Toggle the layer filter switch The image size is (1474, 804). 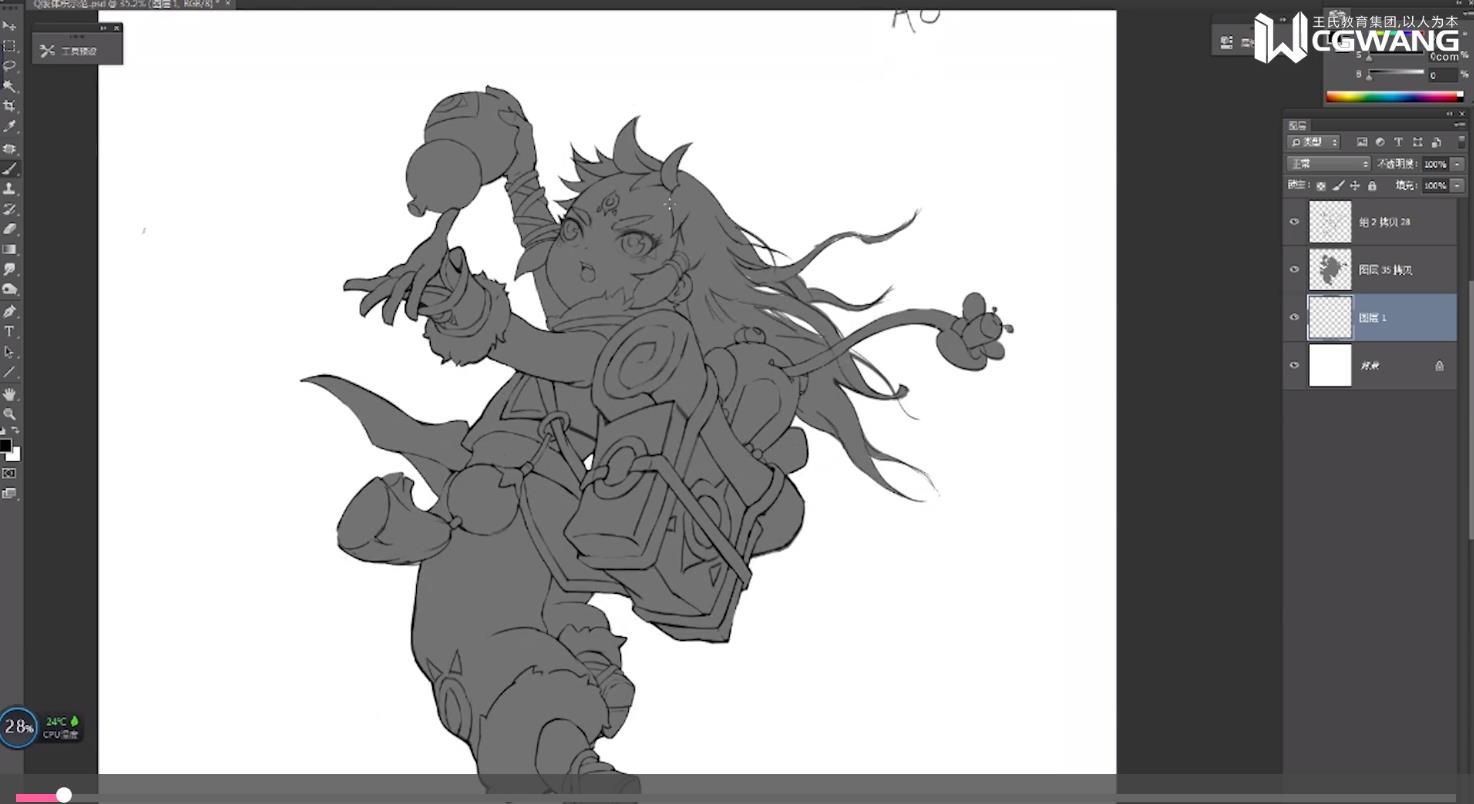(x=1461, y=142)
